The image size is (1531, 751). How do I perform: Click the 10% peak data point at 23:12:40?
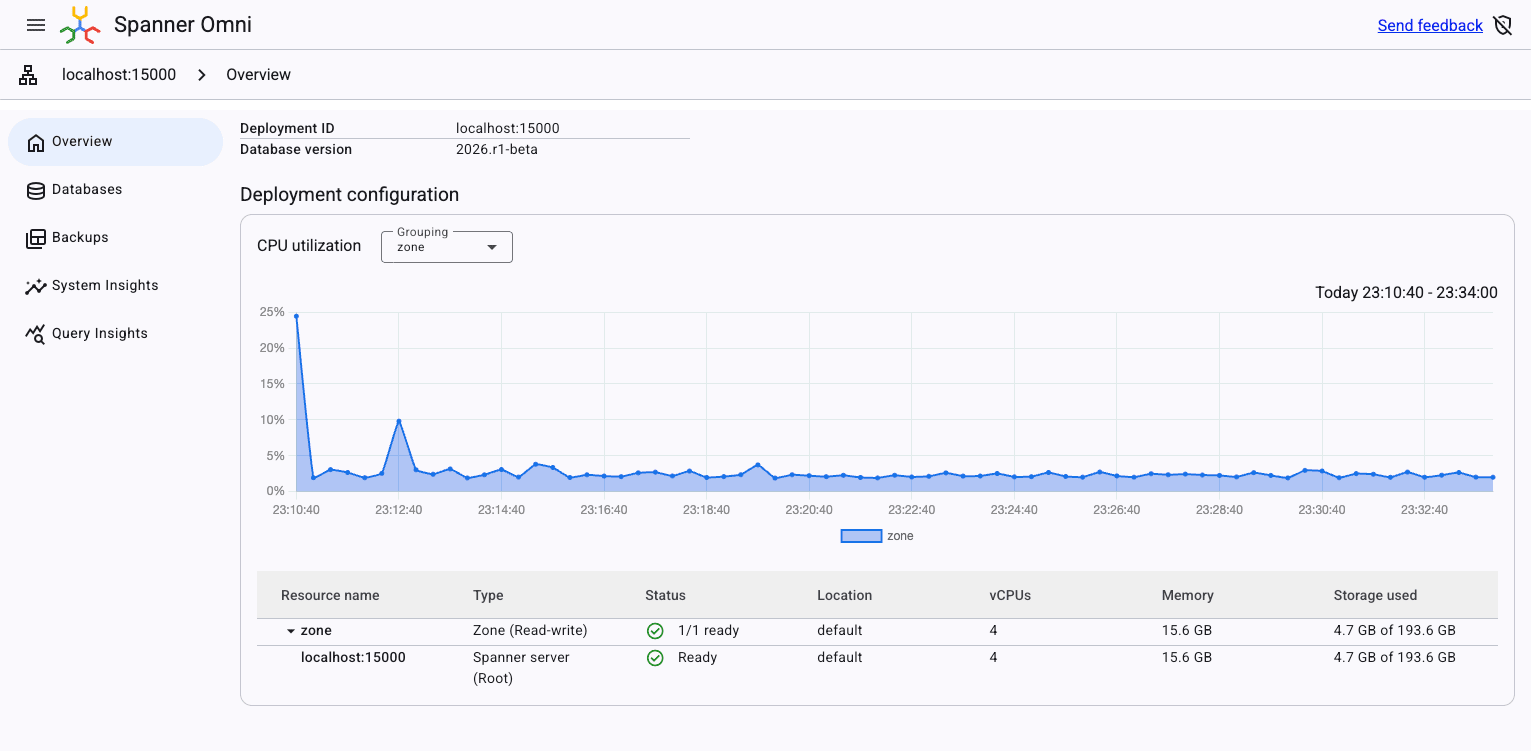[399, 421]
